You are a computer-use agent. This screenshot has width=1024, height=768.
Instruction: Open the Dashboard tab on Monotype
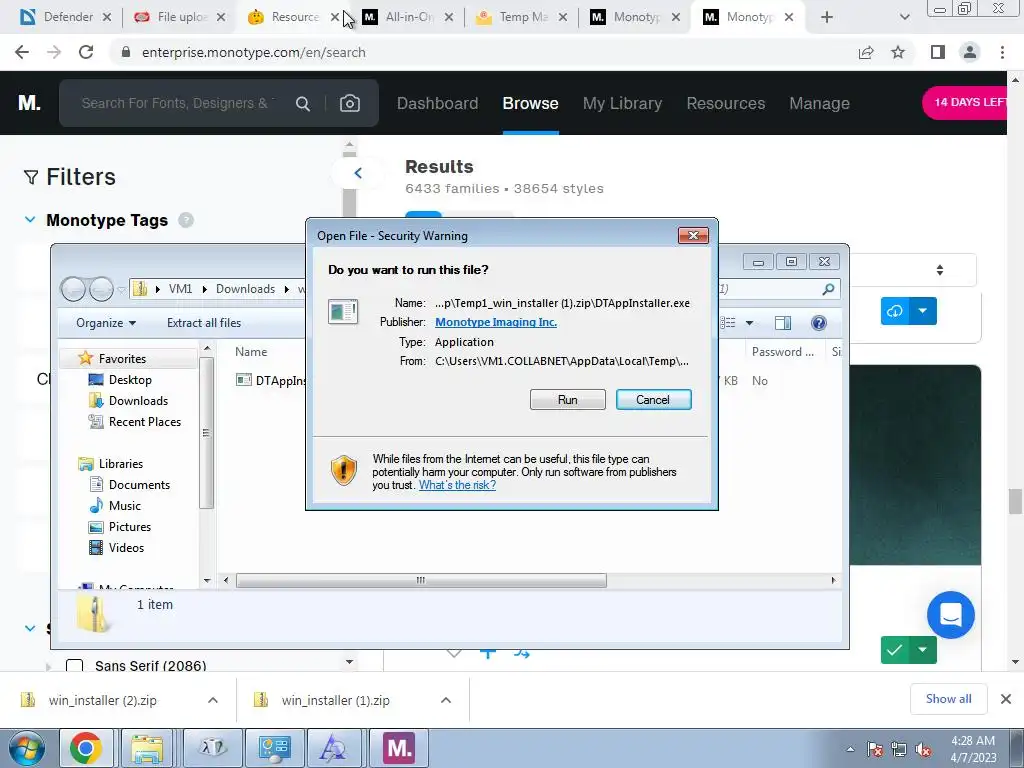click(x=438, y=103)
